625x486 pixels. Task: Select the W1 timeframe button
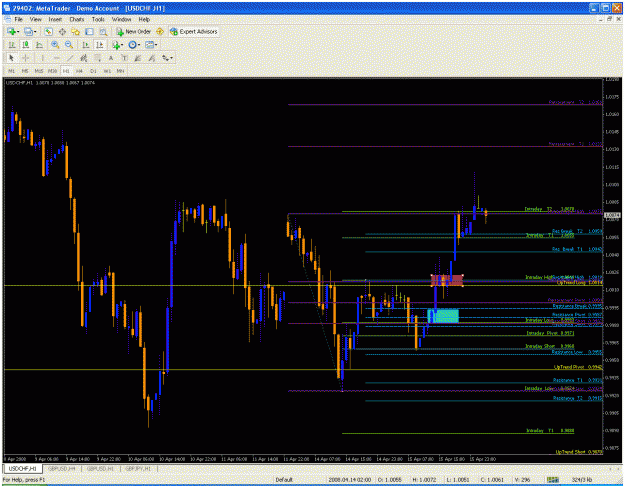(x=107, y=71)
